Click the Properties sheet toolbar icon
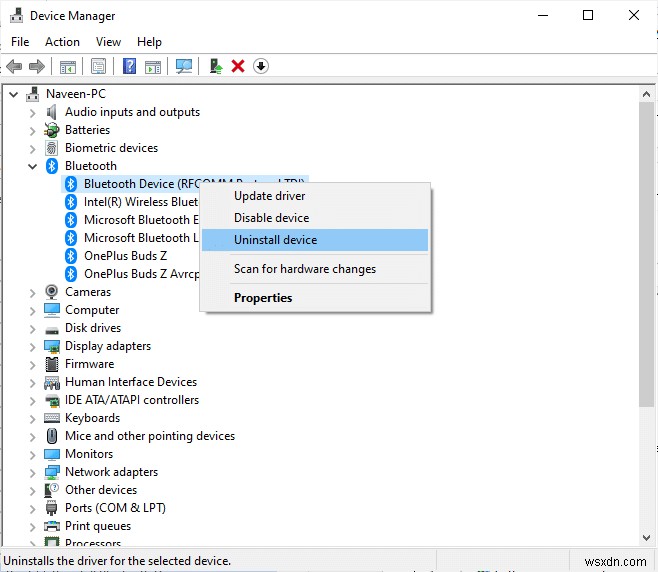 tap(99, 66)
